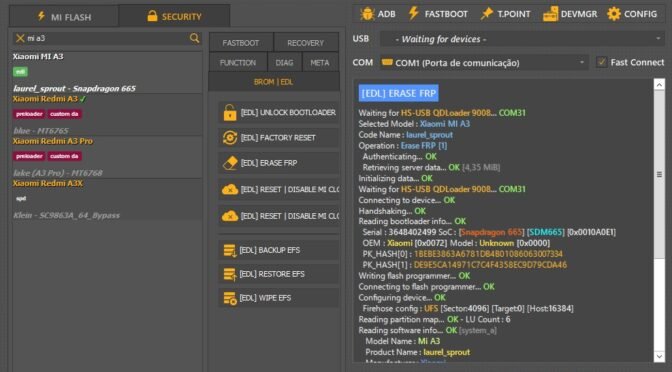Click EDL Unlock Bootloader padlock icon
The image size is (672, 372).
click(x=230, y=113)
